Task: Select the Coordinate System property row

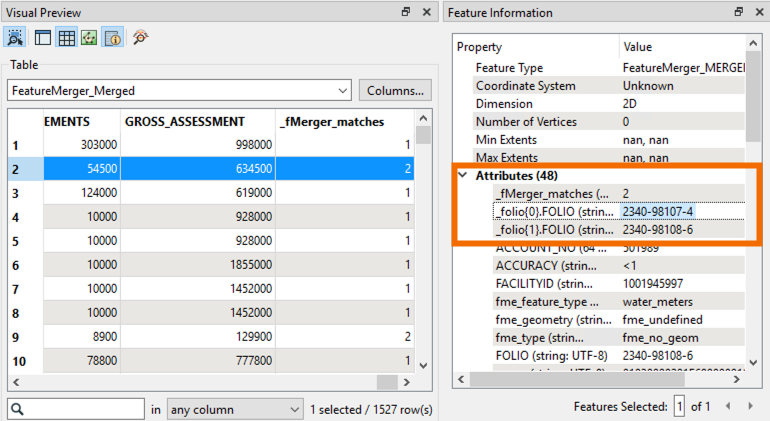Action: 609,86
